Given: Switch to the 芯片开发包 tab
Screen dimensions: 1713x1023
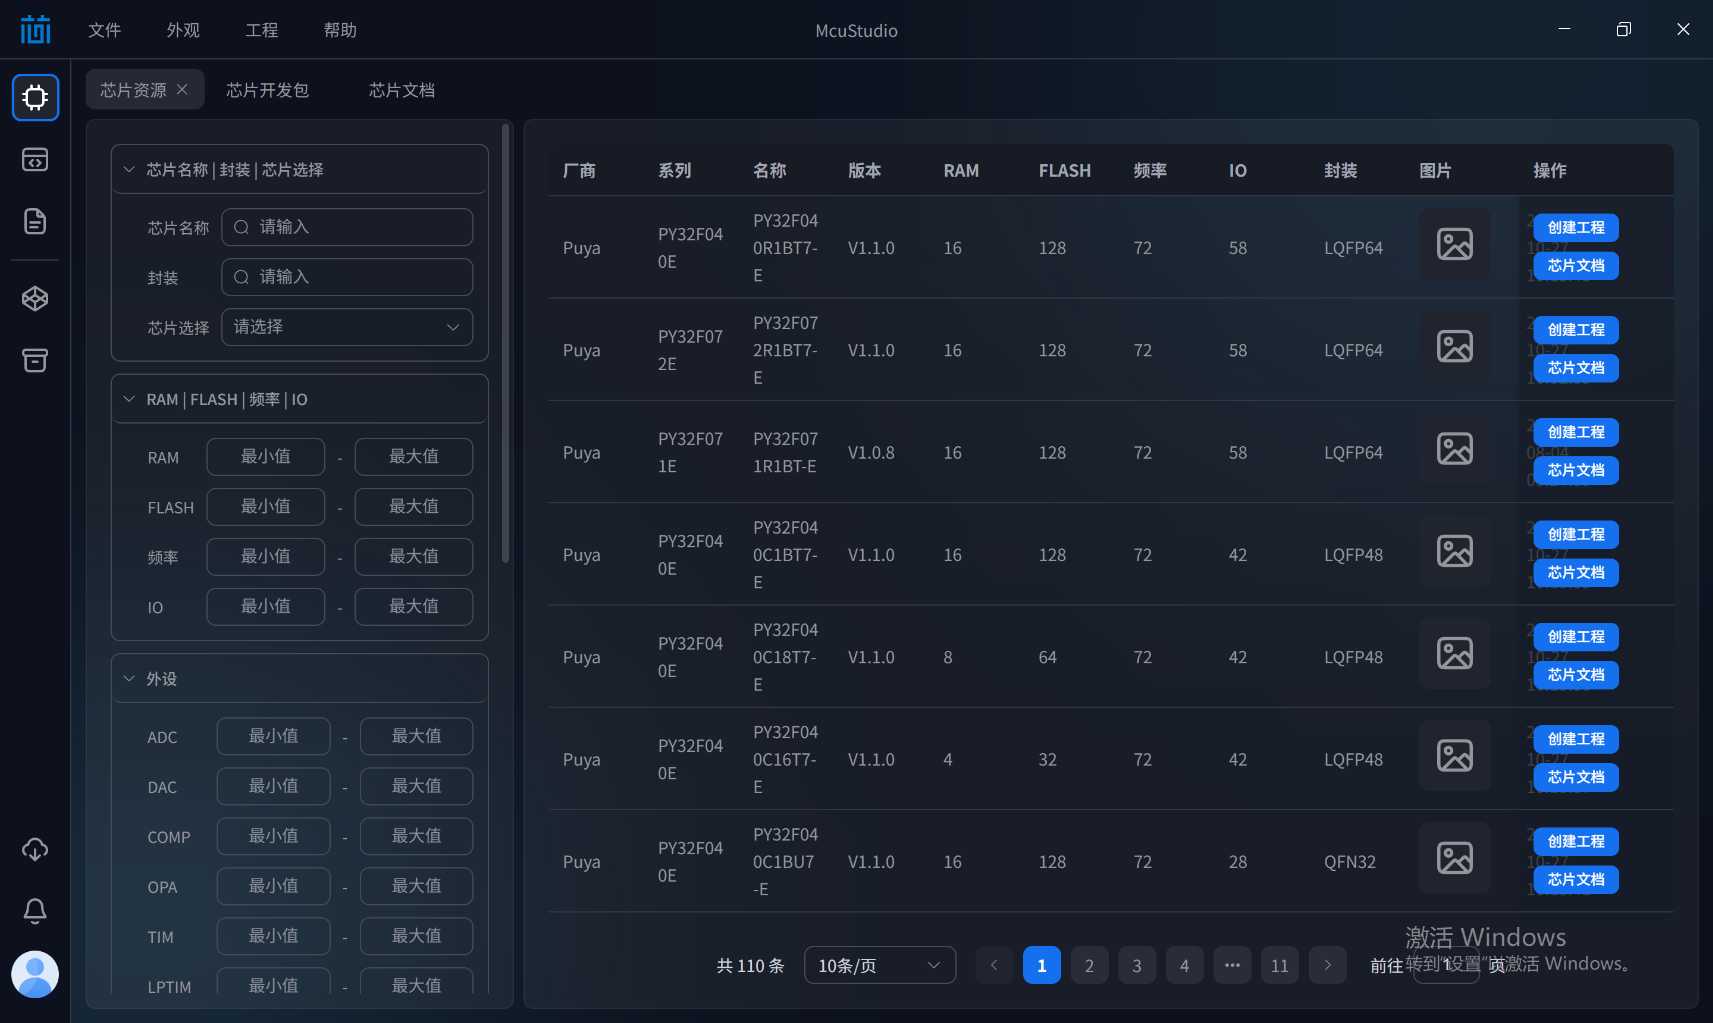Looking at the screenshot, I should pyautogui.click(x=268, y=90).
